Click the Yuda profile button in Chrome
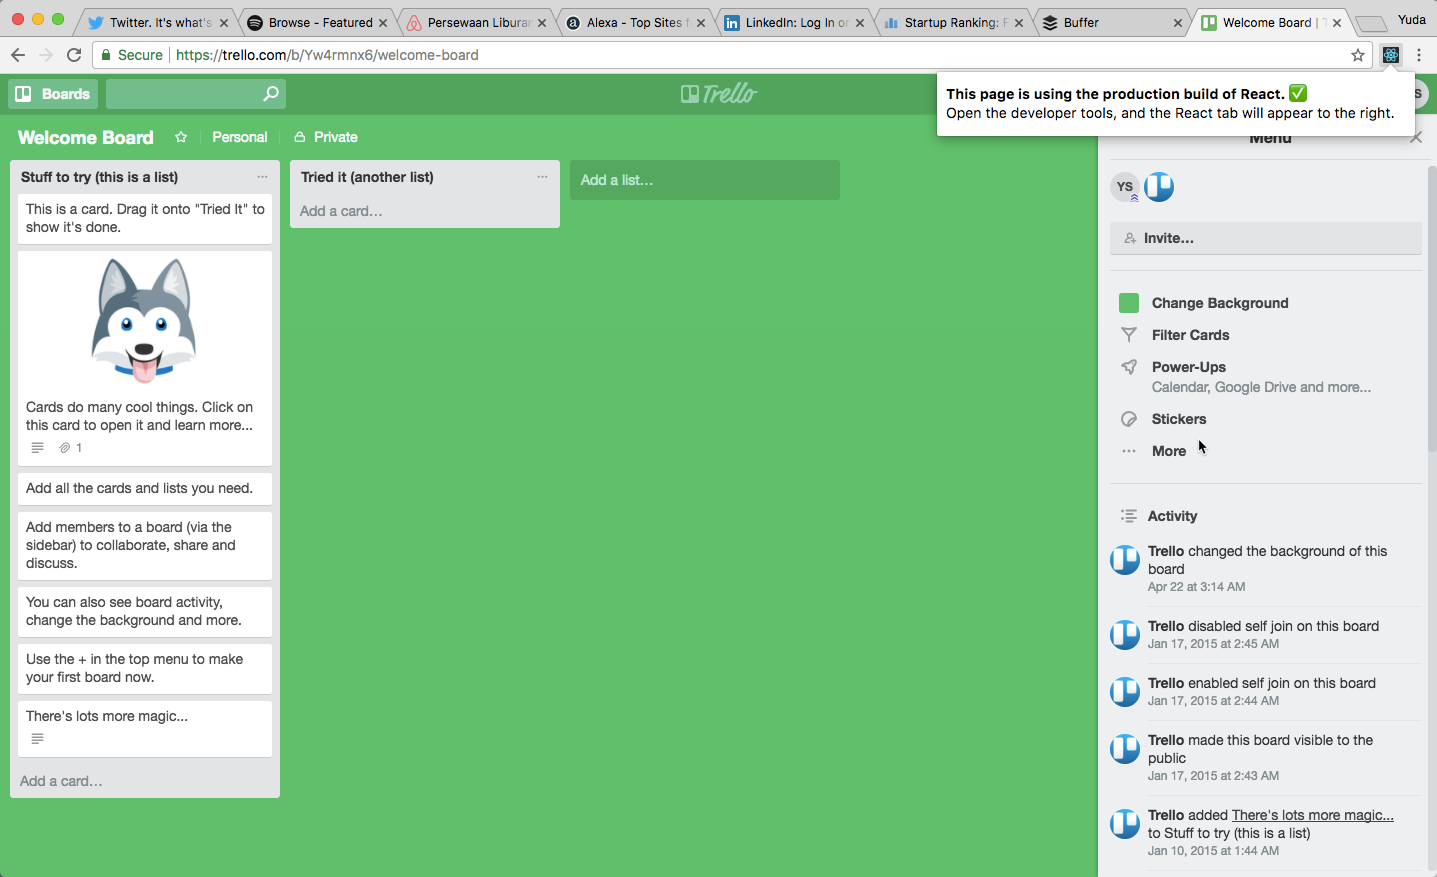This screenshot has height=877, width=1437. click(x=1412, y=19)
